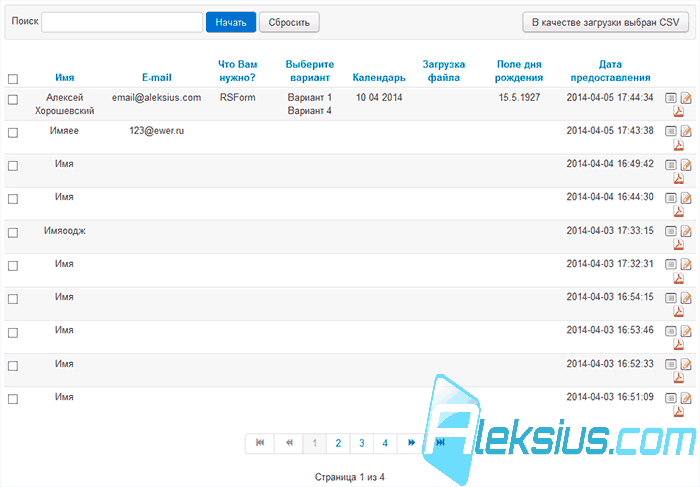The image size is (700, 487).
Task: Click the email@aleksius.com cell
Action: click(x=157, y=97)
